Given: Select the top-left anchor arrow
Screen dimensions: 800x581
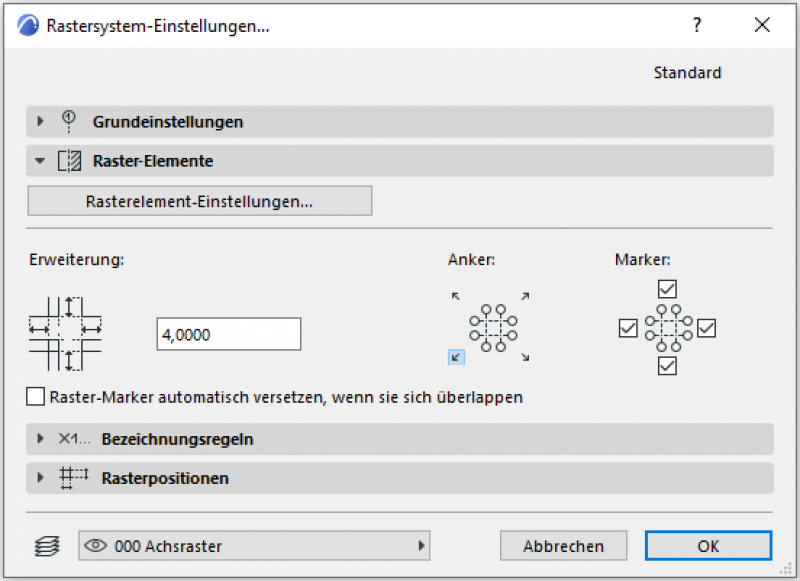Looking at the screenshot, I should coord(456,296).
